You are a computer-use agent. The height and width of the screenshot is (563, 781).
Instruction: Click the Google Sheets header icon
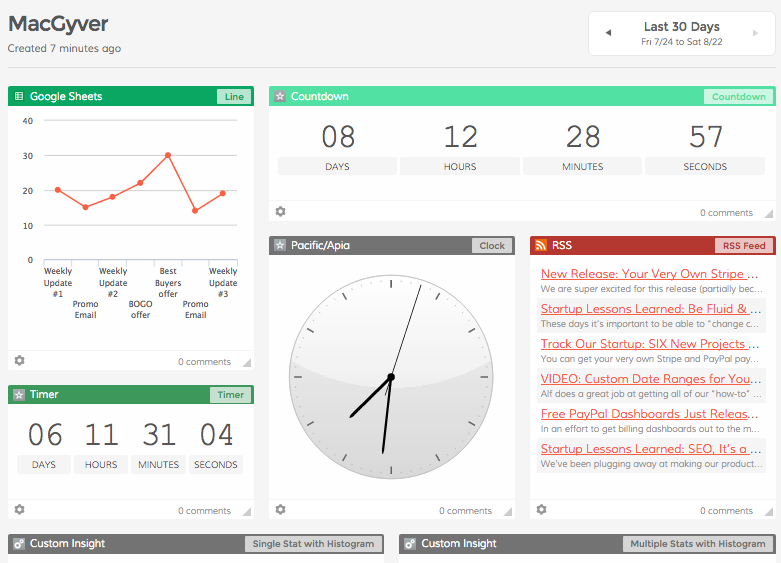point(19,97)
